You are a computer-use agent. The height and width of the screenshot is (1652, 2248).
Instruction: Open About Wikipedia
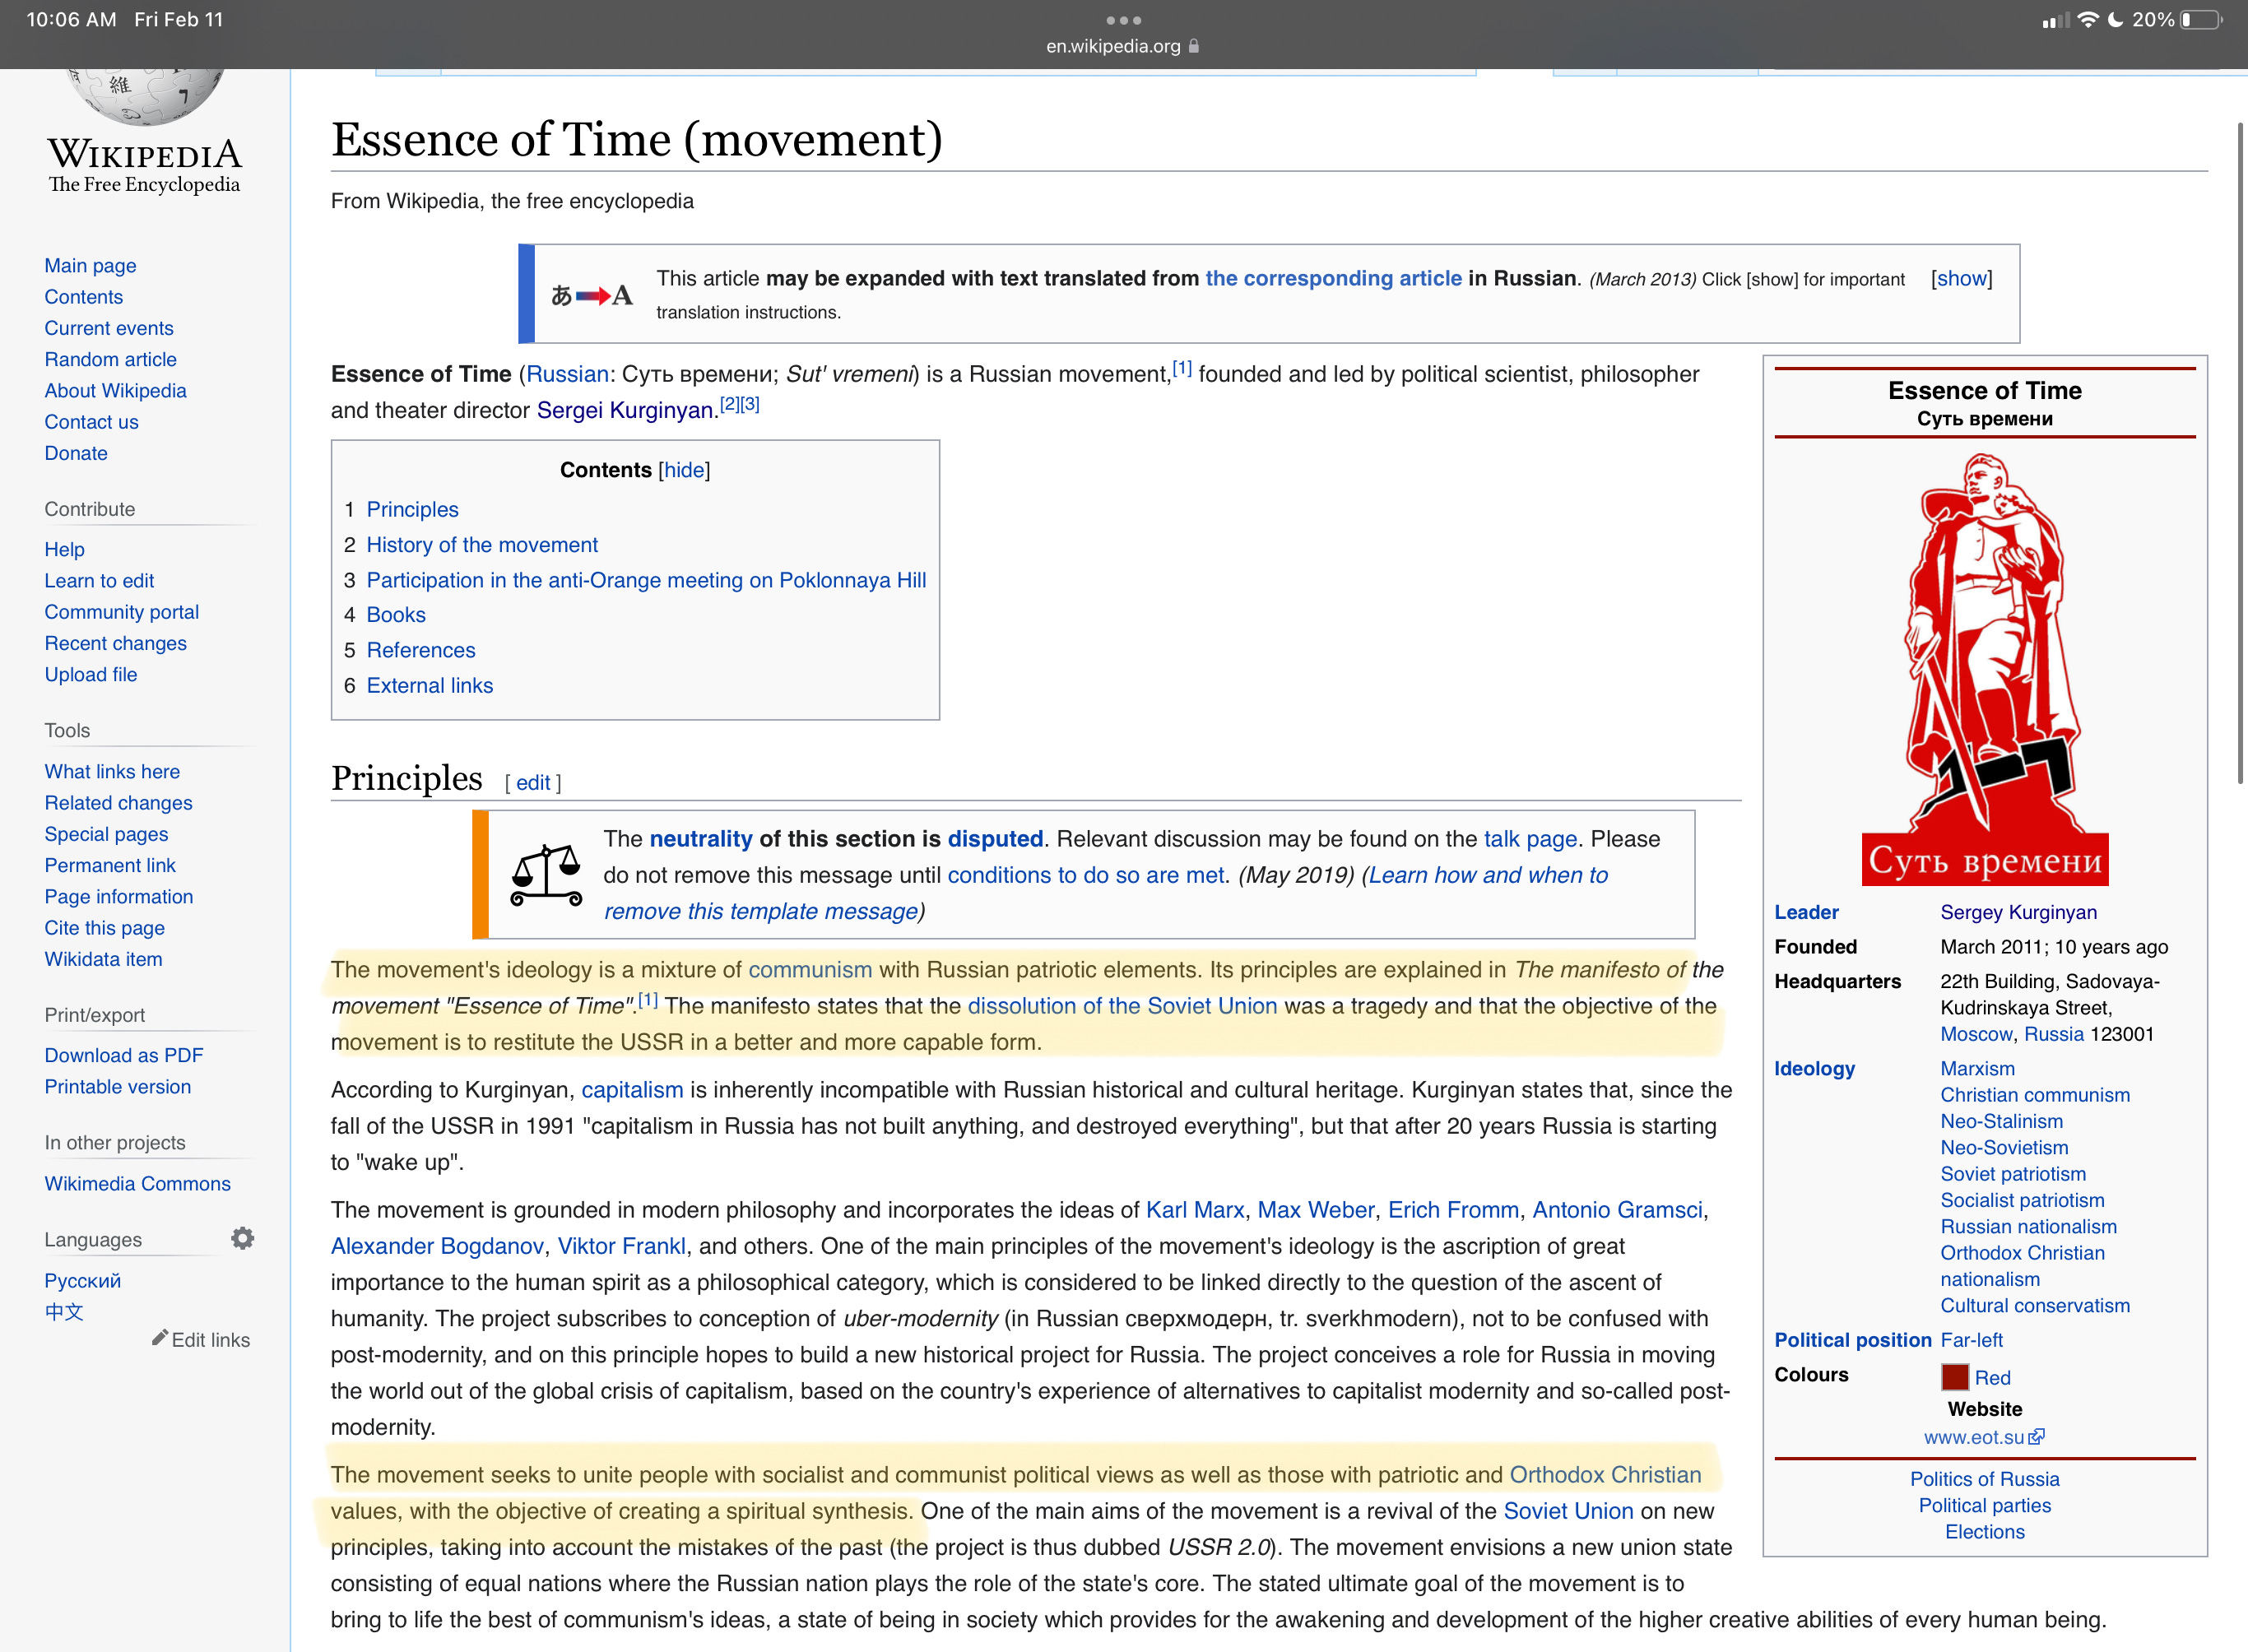point(115,390)
